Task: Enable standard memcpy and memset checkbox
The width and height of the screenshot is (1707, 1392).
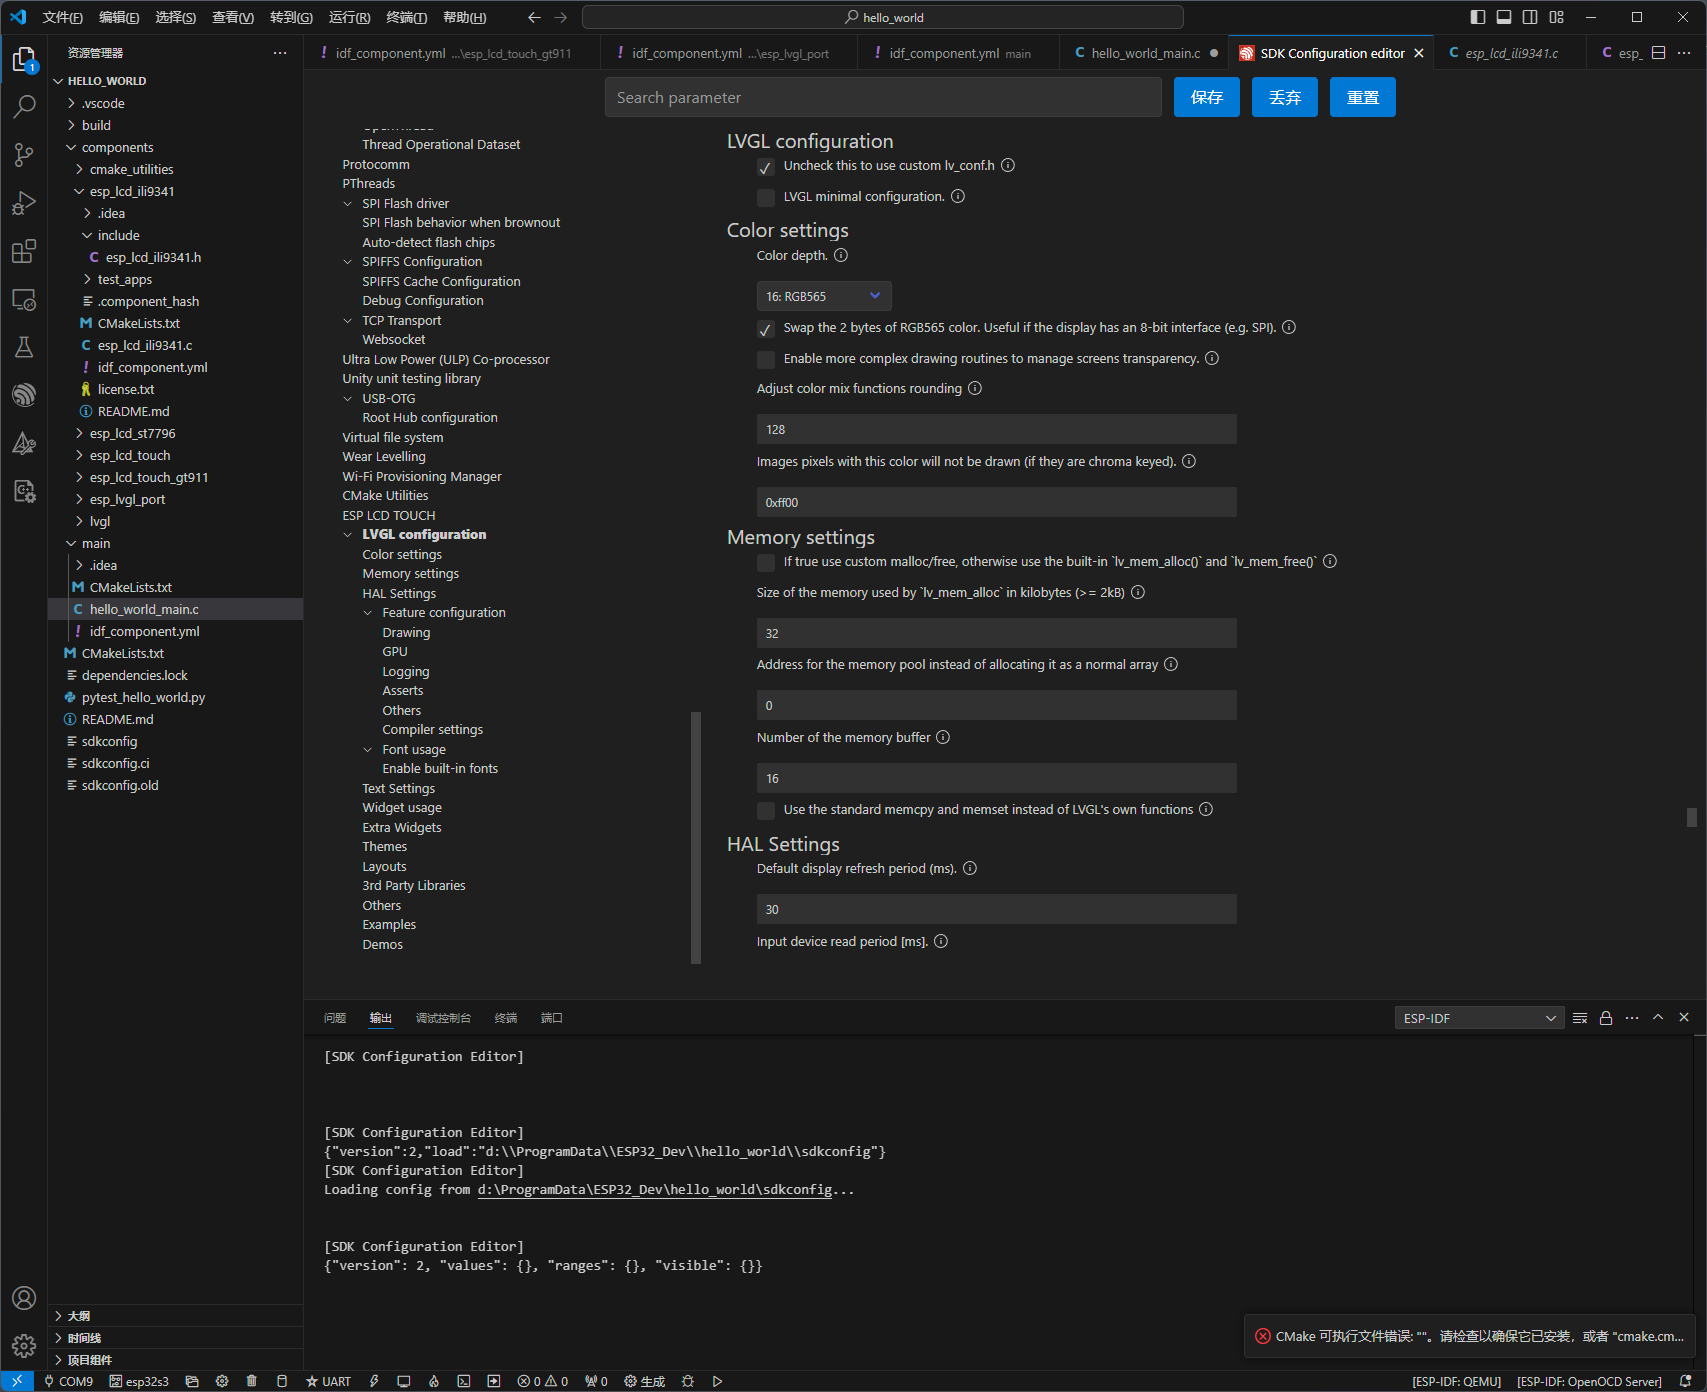Action: coord(766,811)
